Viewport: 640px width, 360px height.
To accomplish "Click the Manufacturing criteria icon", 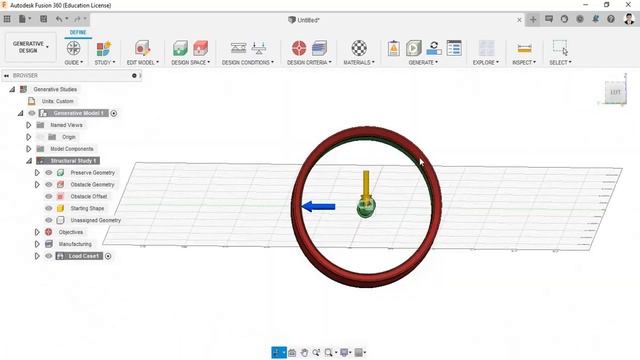I will (x=320, y=48).
